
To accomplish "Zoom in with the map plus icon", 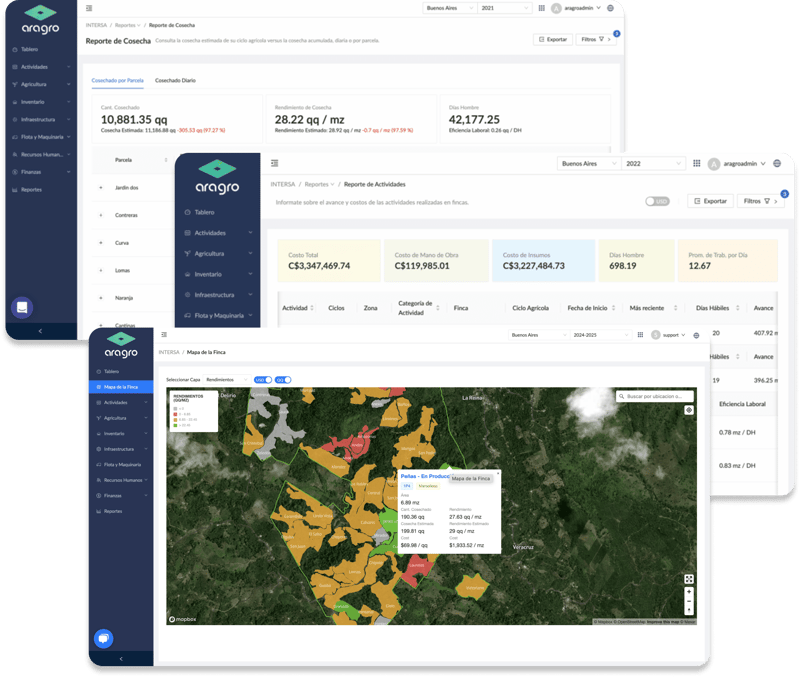I will (689, 591).
